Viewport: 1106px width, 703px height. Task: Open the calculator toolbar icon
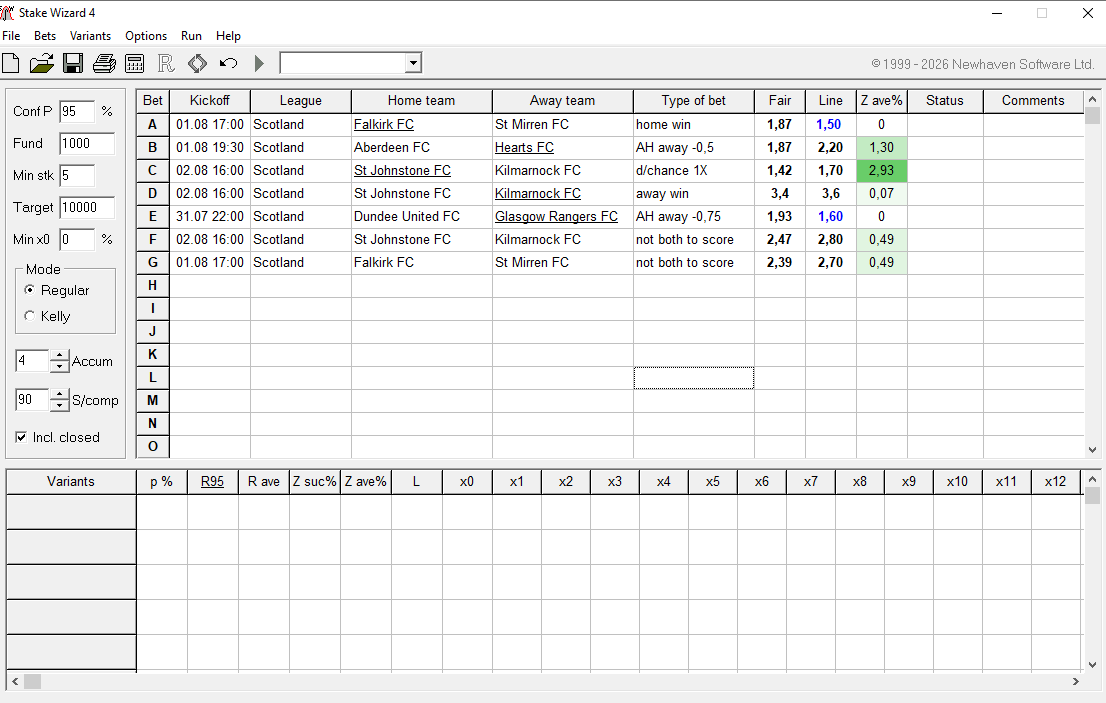click(135, 63)
